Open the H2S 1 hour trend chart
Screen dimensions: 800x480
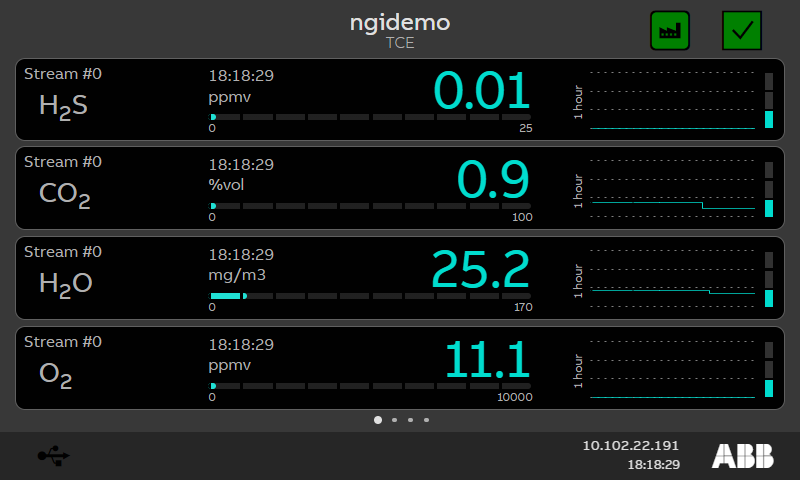click(672, 101)
